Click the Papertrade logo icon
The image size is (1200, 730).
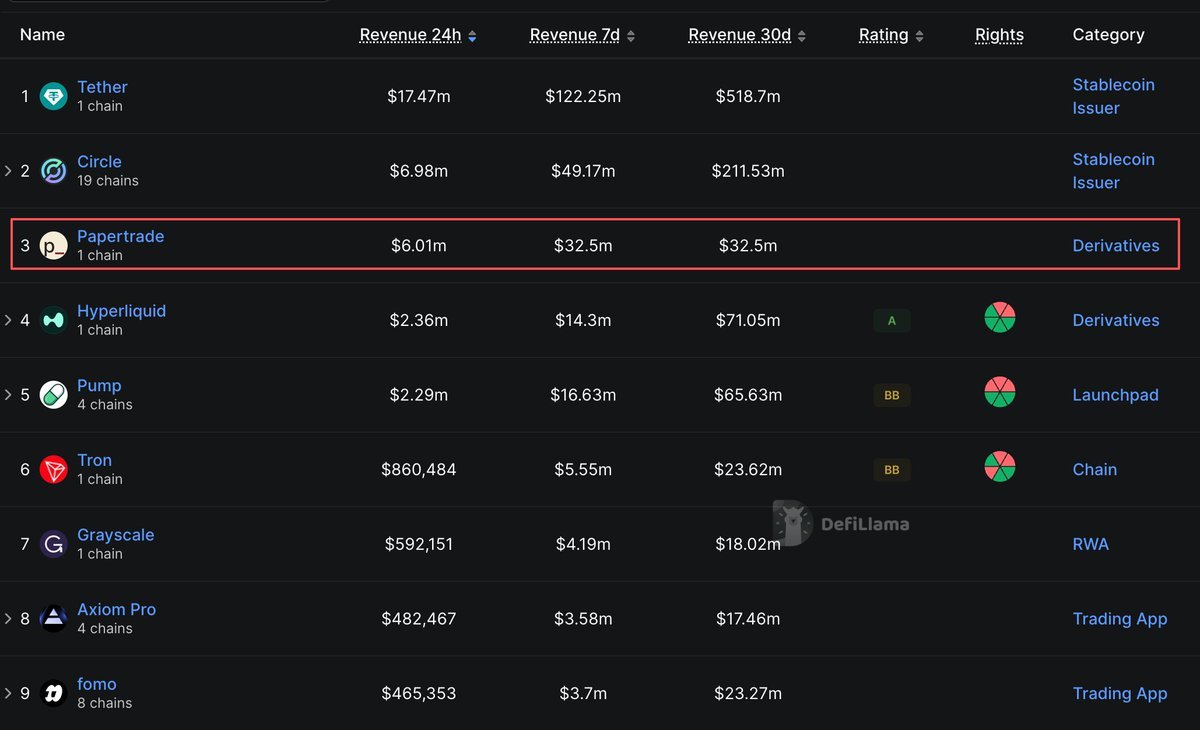pyautogui.click(x=53, y=245)
